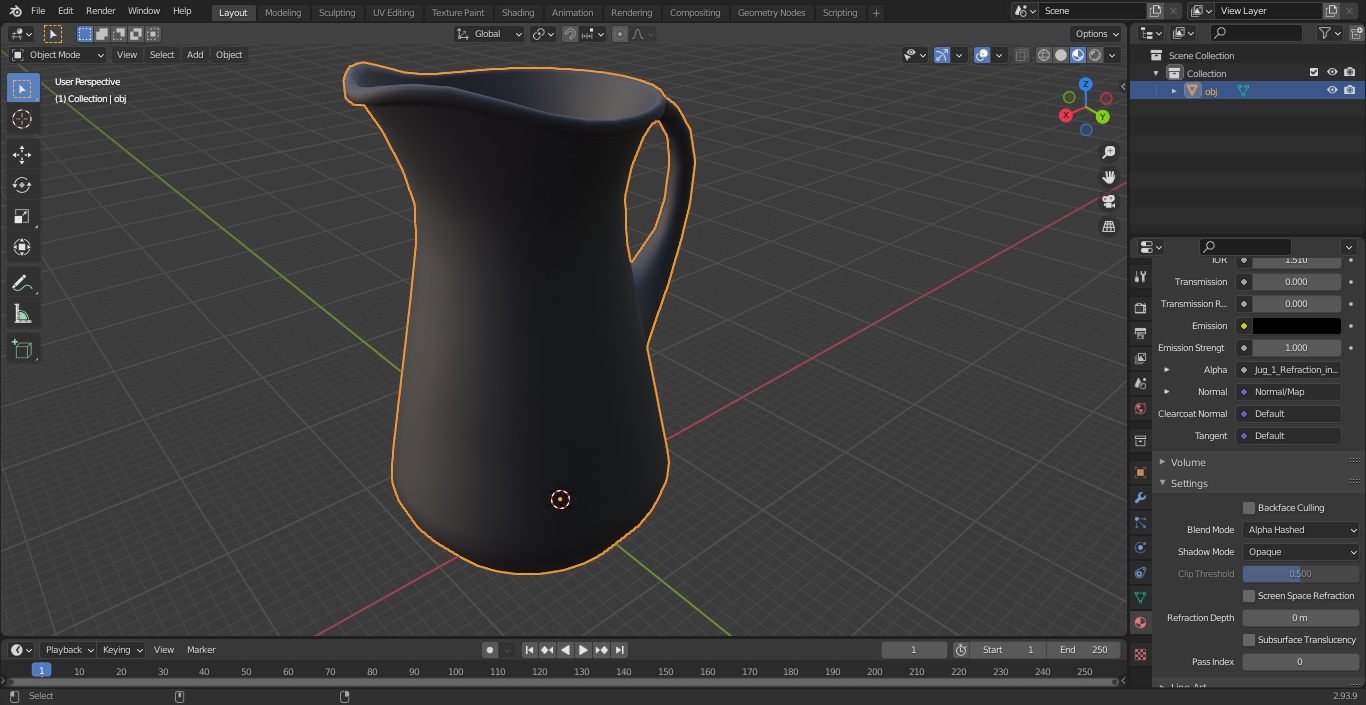Open the Blend Mode dropdown

coord(1301,530)
